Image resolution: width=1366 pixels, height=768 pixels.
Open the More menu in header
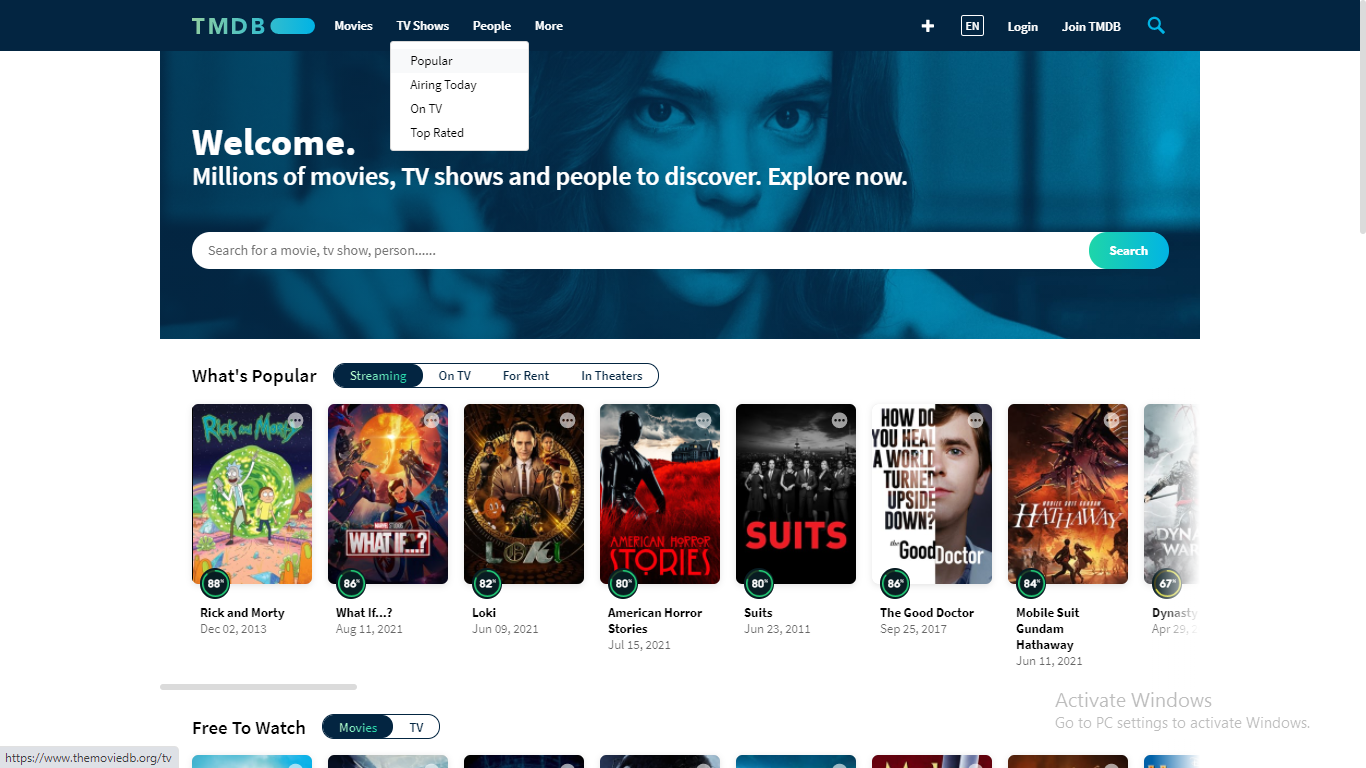(x=549, y=26)
